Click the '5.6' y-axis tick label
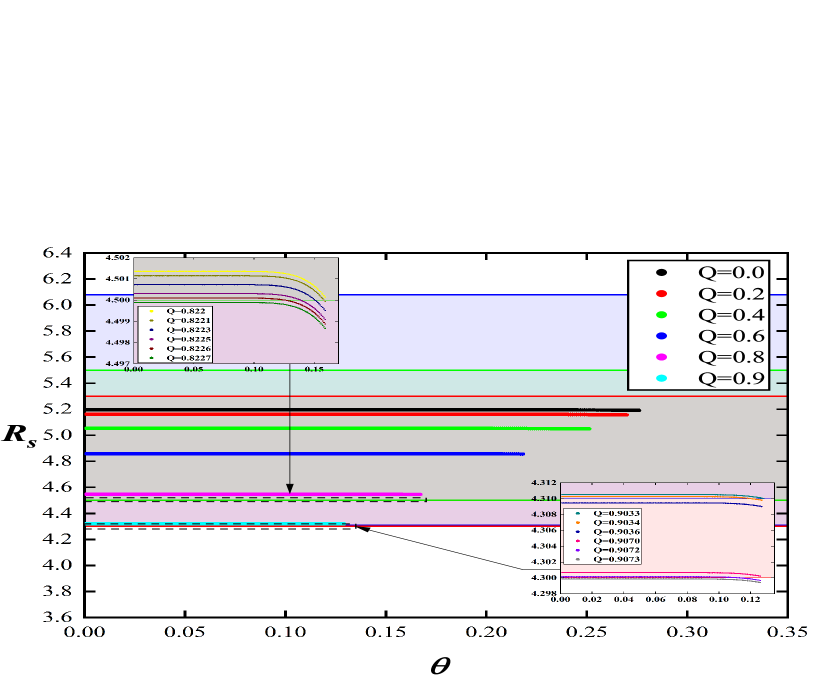 point(57,357)
